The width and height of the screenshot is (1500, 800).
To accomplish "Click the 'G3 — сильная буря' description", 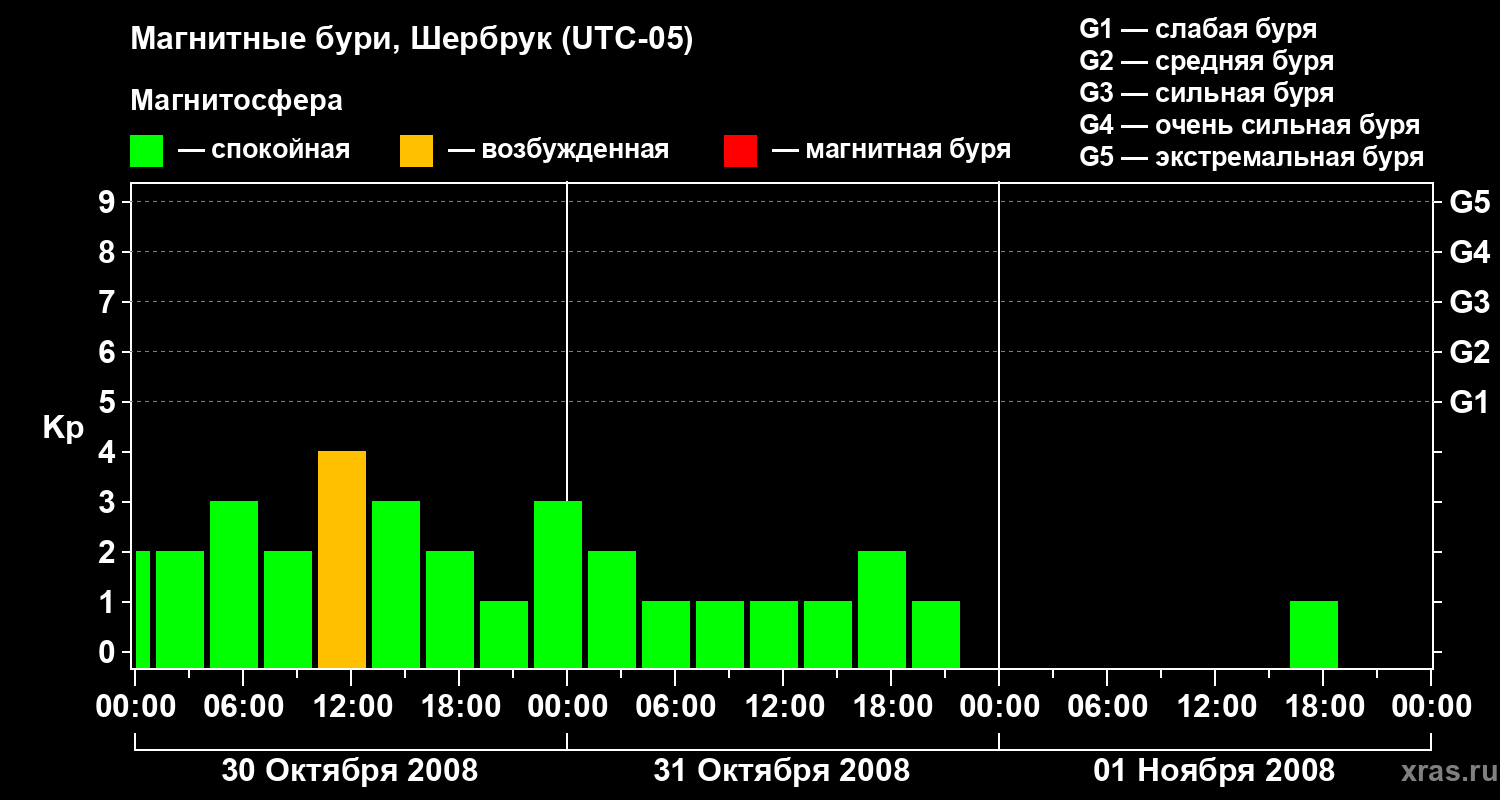I will click(1206, 93).
